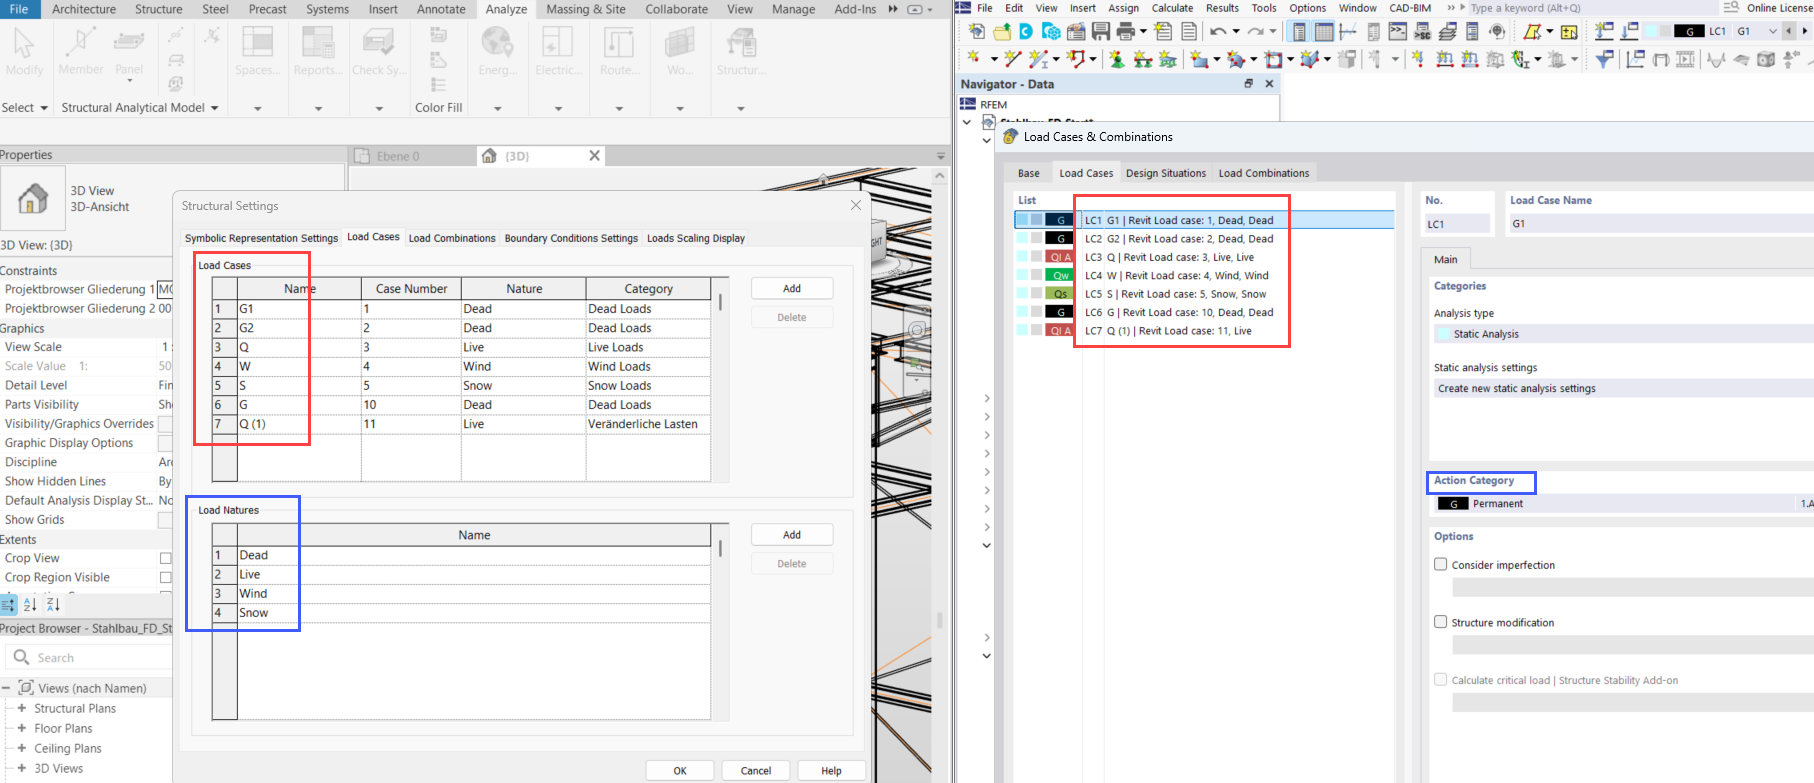This screenshot has height=783, width=1814.
Task: Click the Project Browser Search field
Action: (x=89, y=657)
